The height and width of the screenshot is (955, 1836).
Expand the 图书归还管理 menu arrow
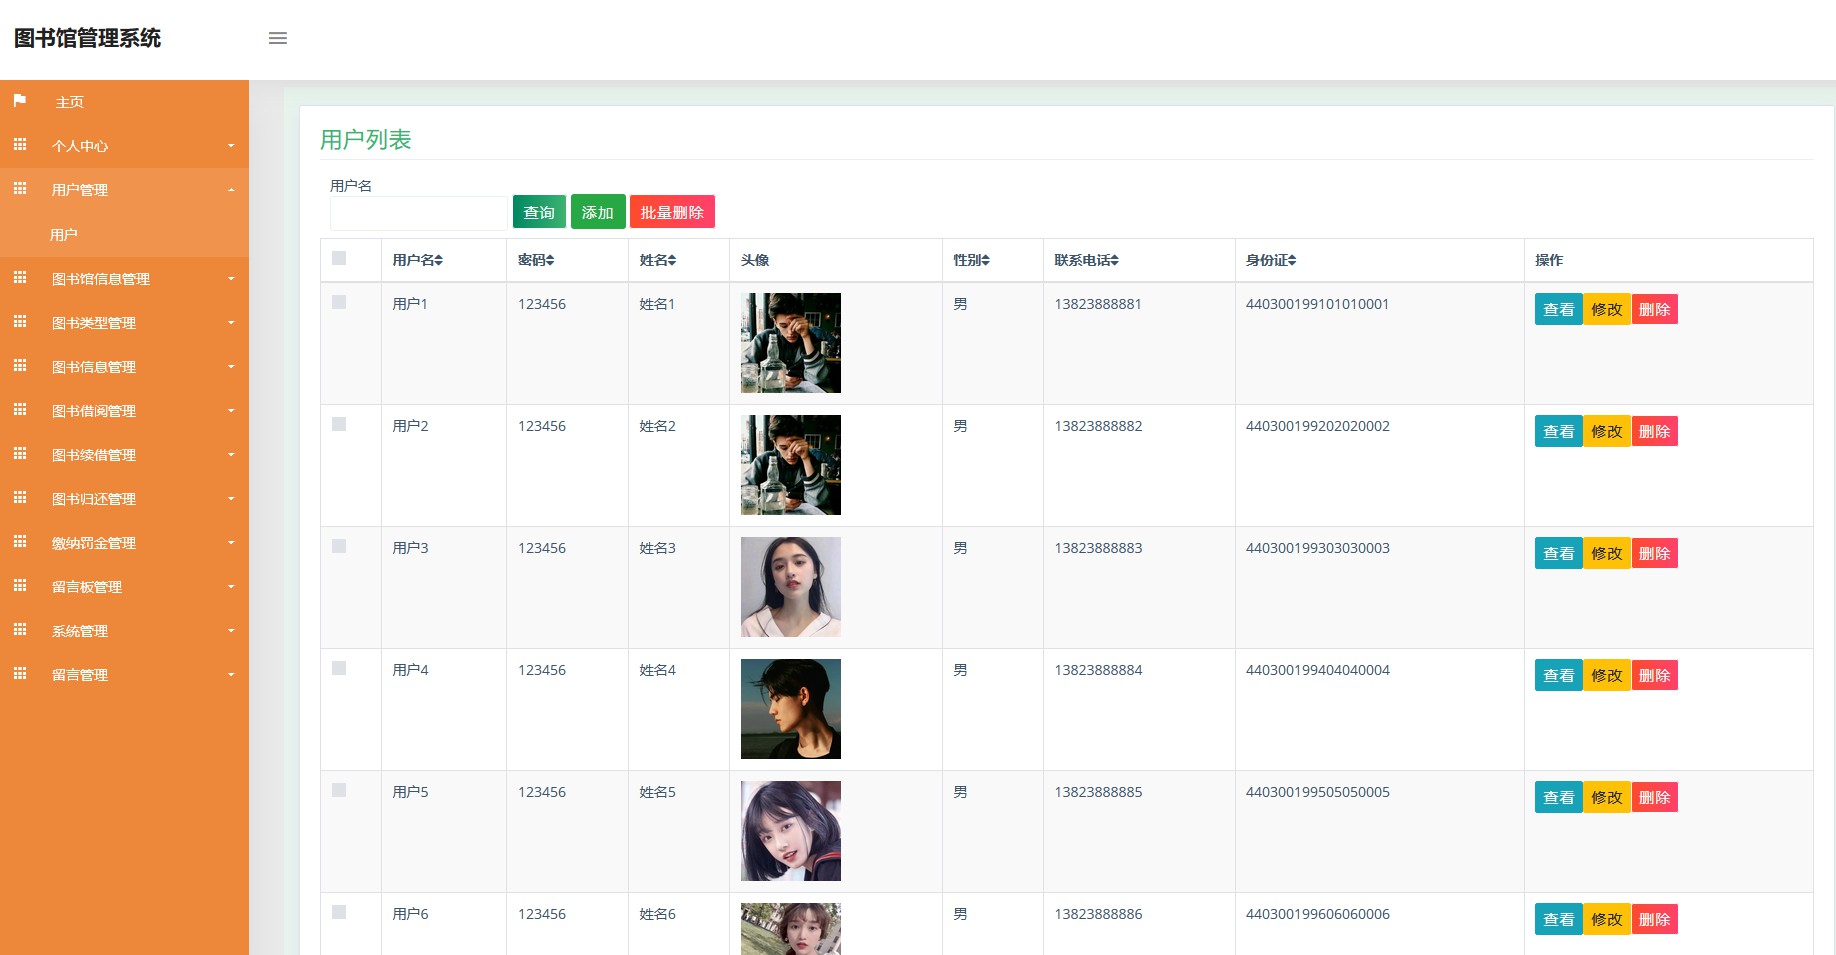coord(231,499)
